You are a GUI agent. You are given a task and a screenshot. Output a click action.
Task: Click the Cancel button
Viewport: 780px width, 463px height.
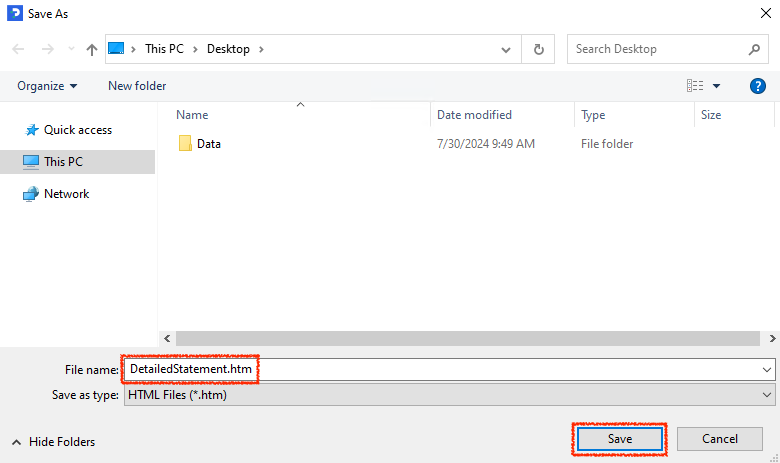720,439
